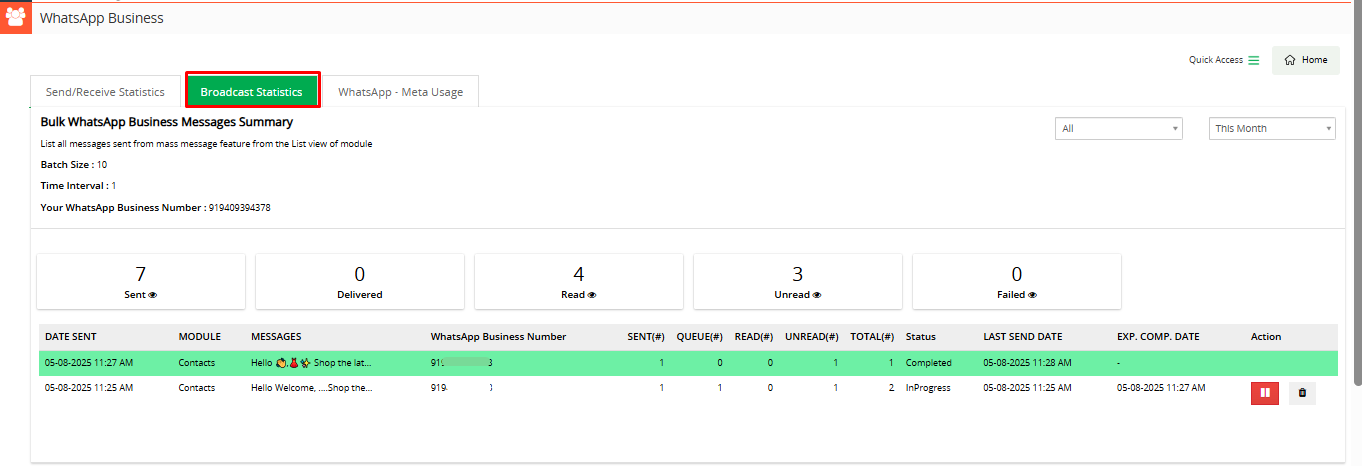Click WhatsApp Business number 919409394378 text

click(x=239, y=208)
